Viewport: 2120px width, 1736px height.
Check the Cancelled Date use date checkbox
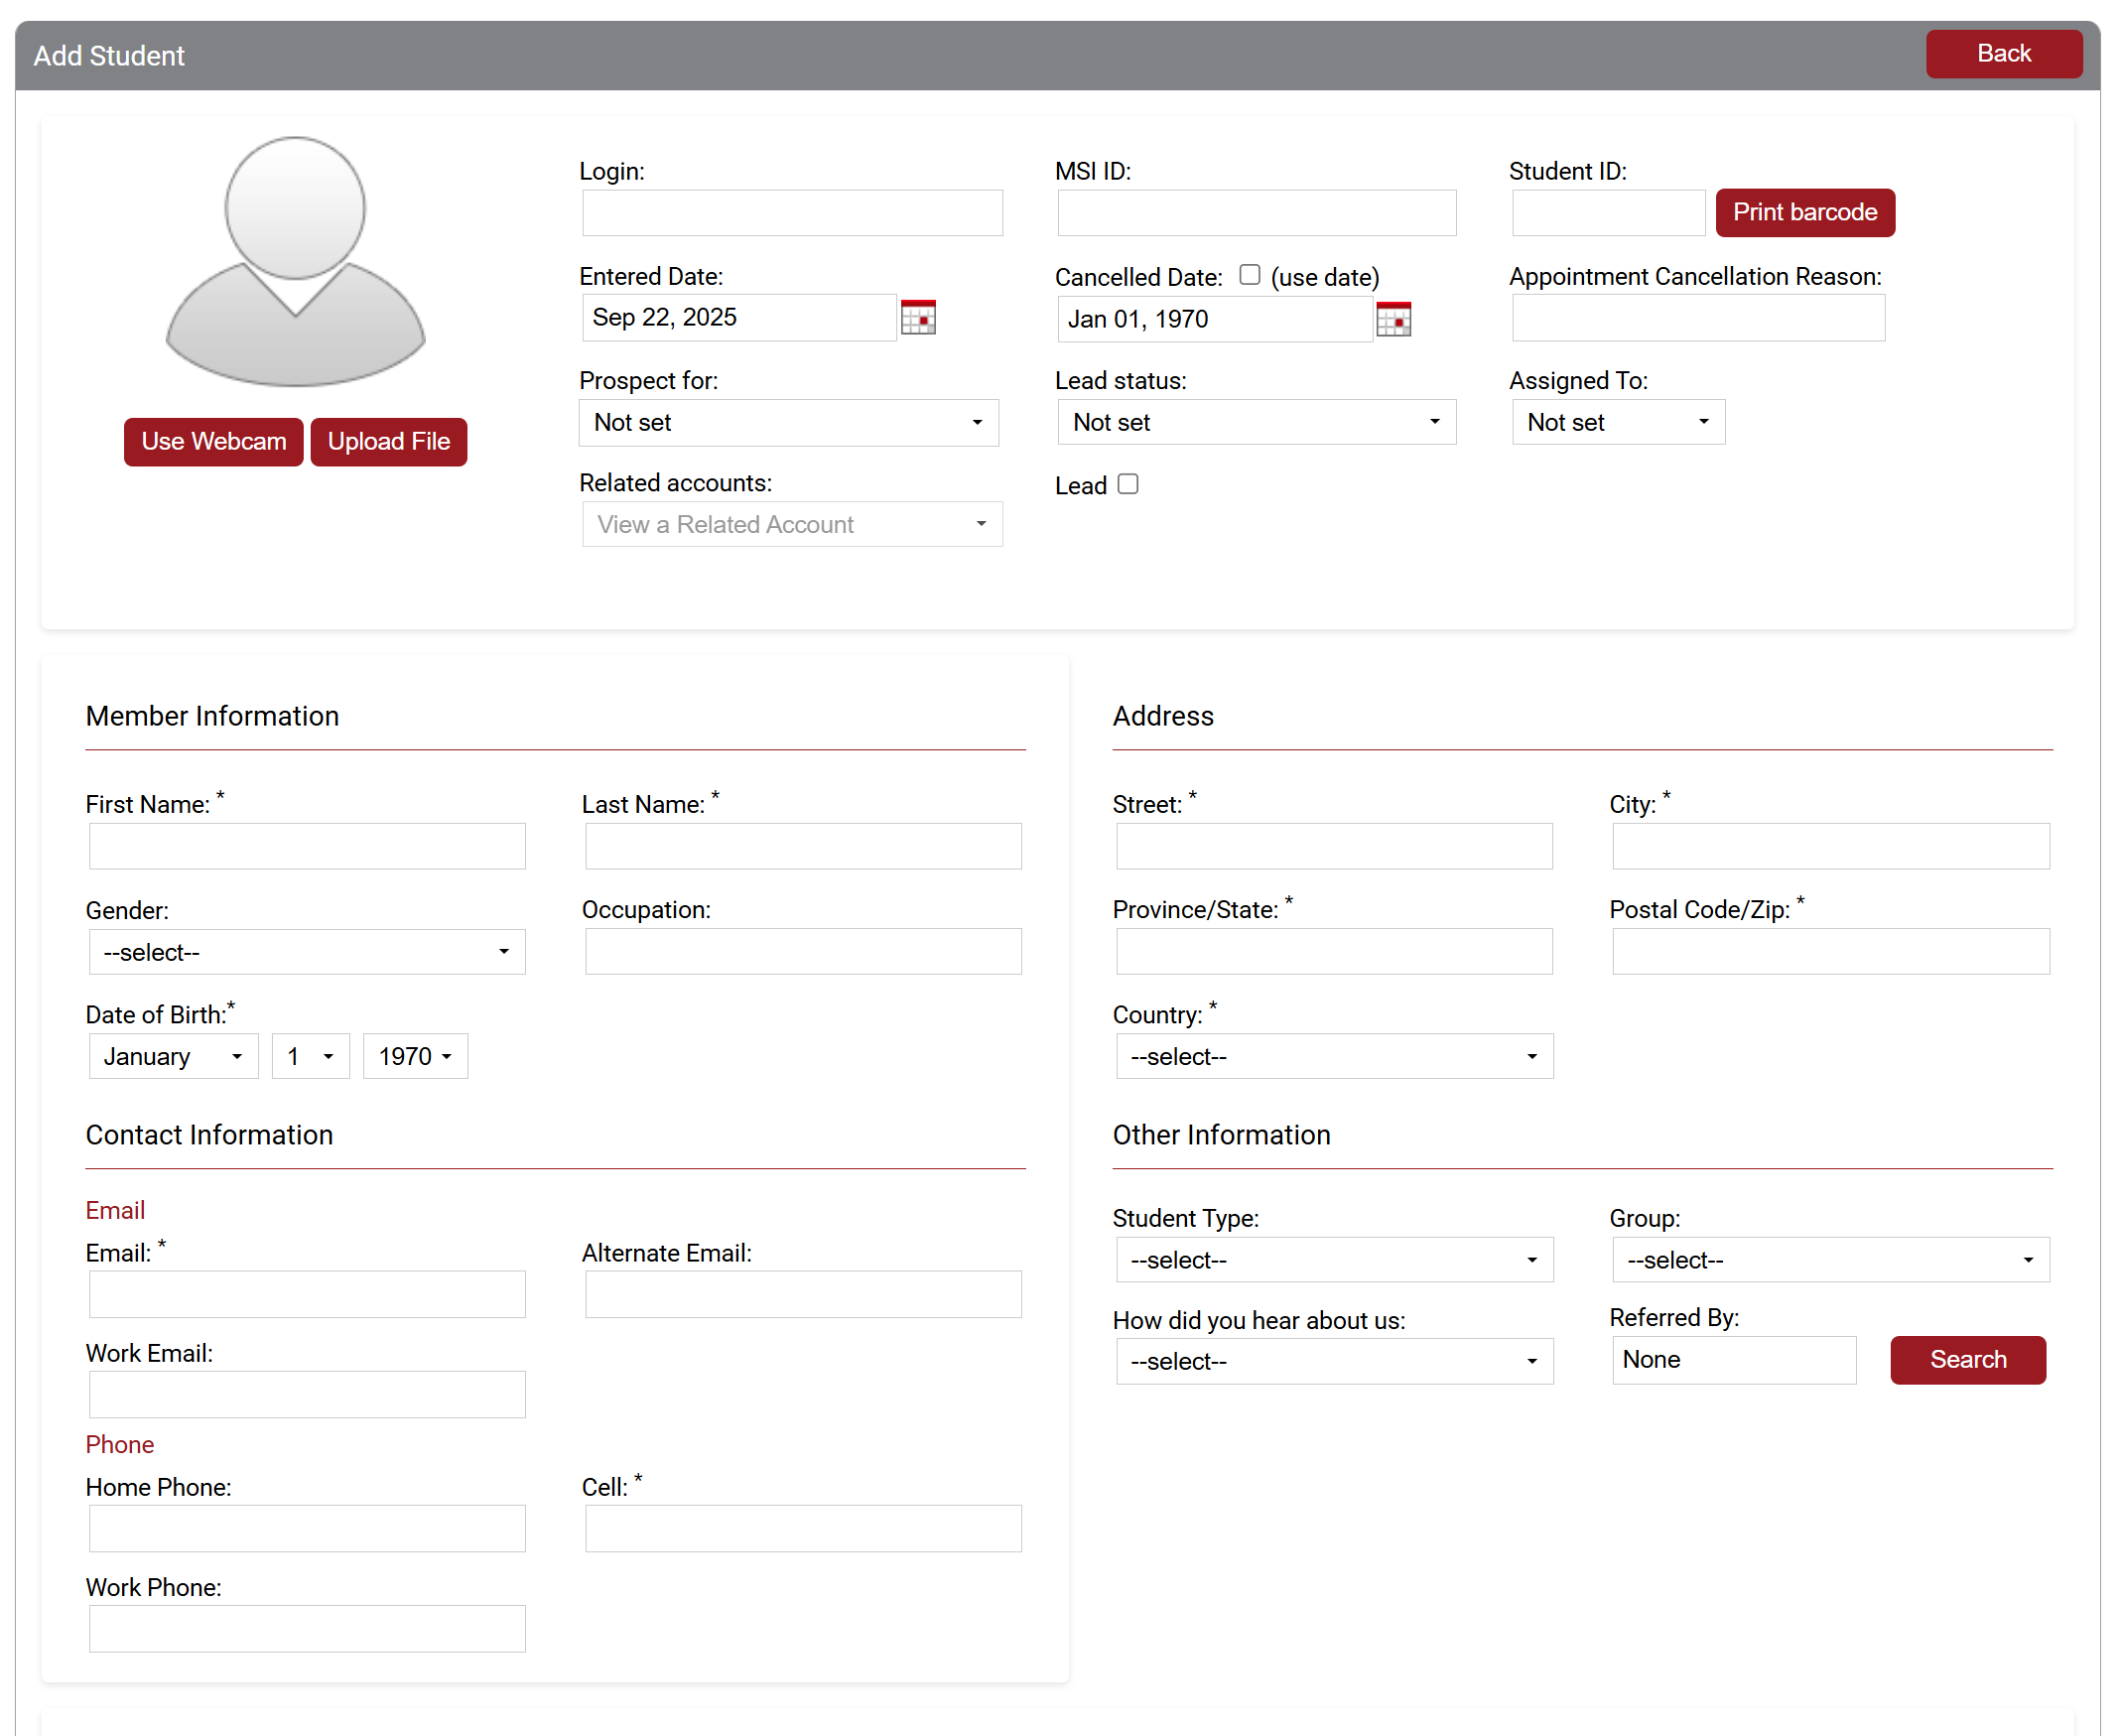tap(1249, 275)
